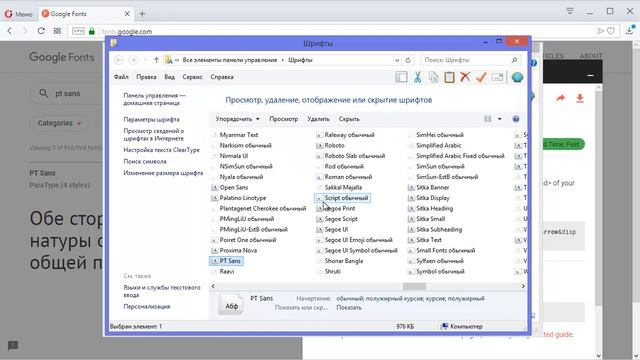Change the view layout icon in Fonts
The height and width of the screenshot is (360, 640).
coord(488,119)
